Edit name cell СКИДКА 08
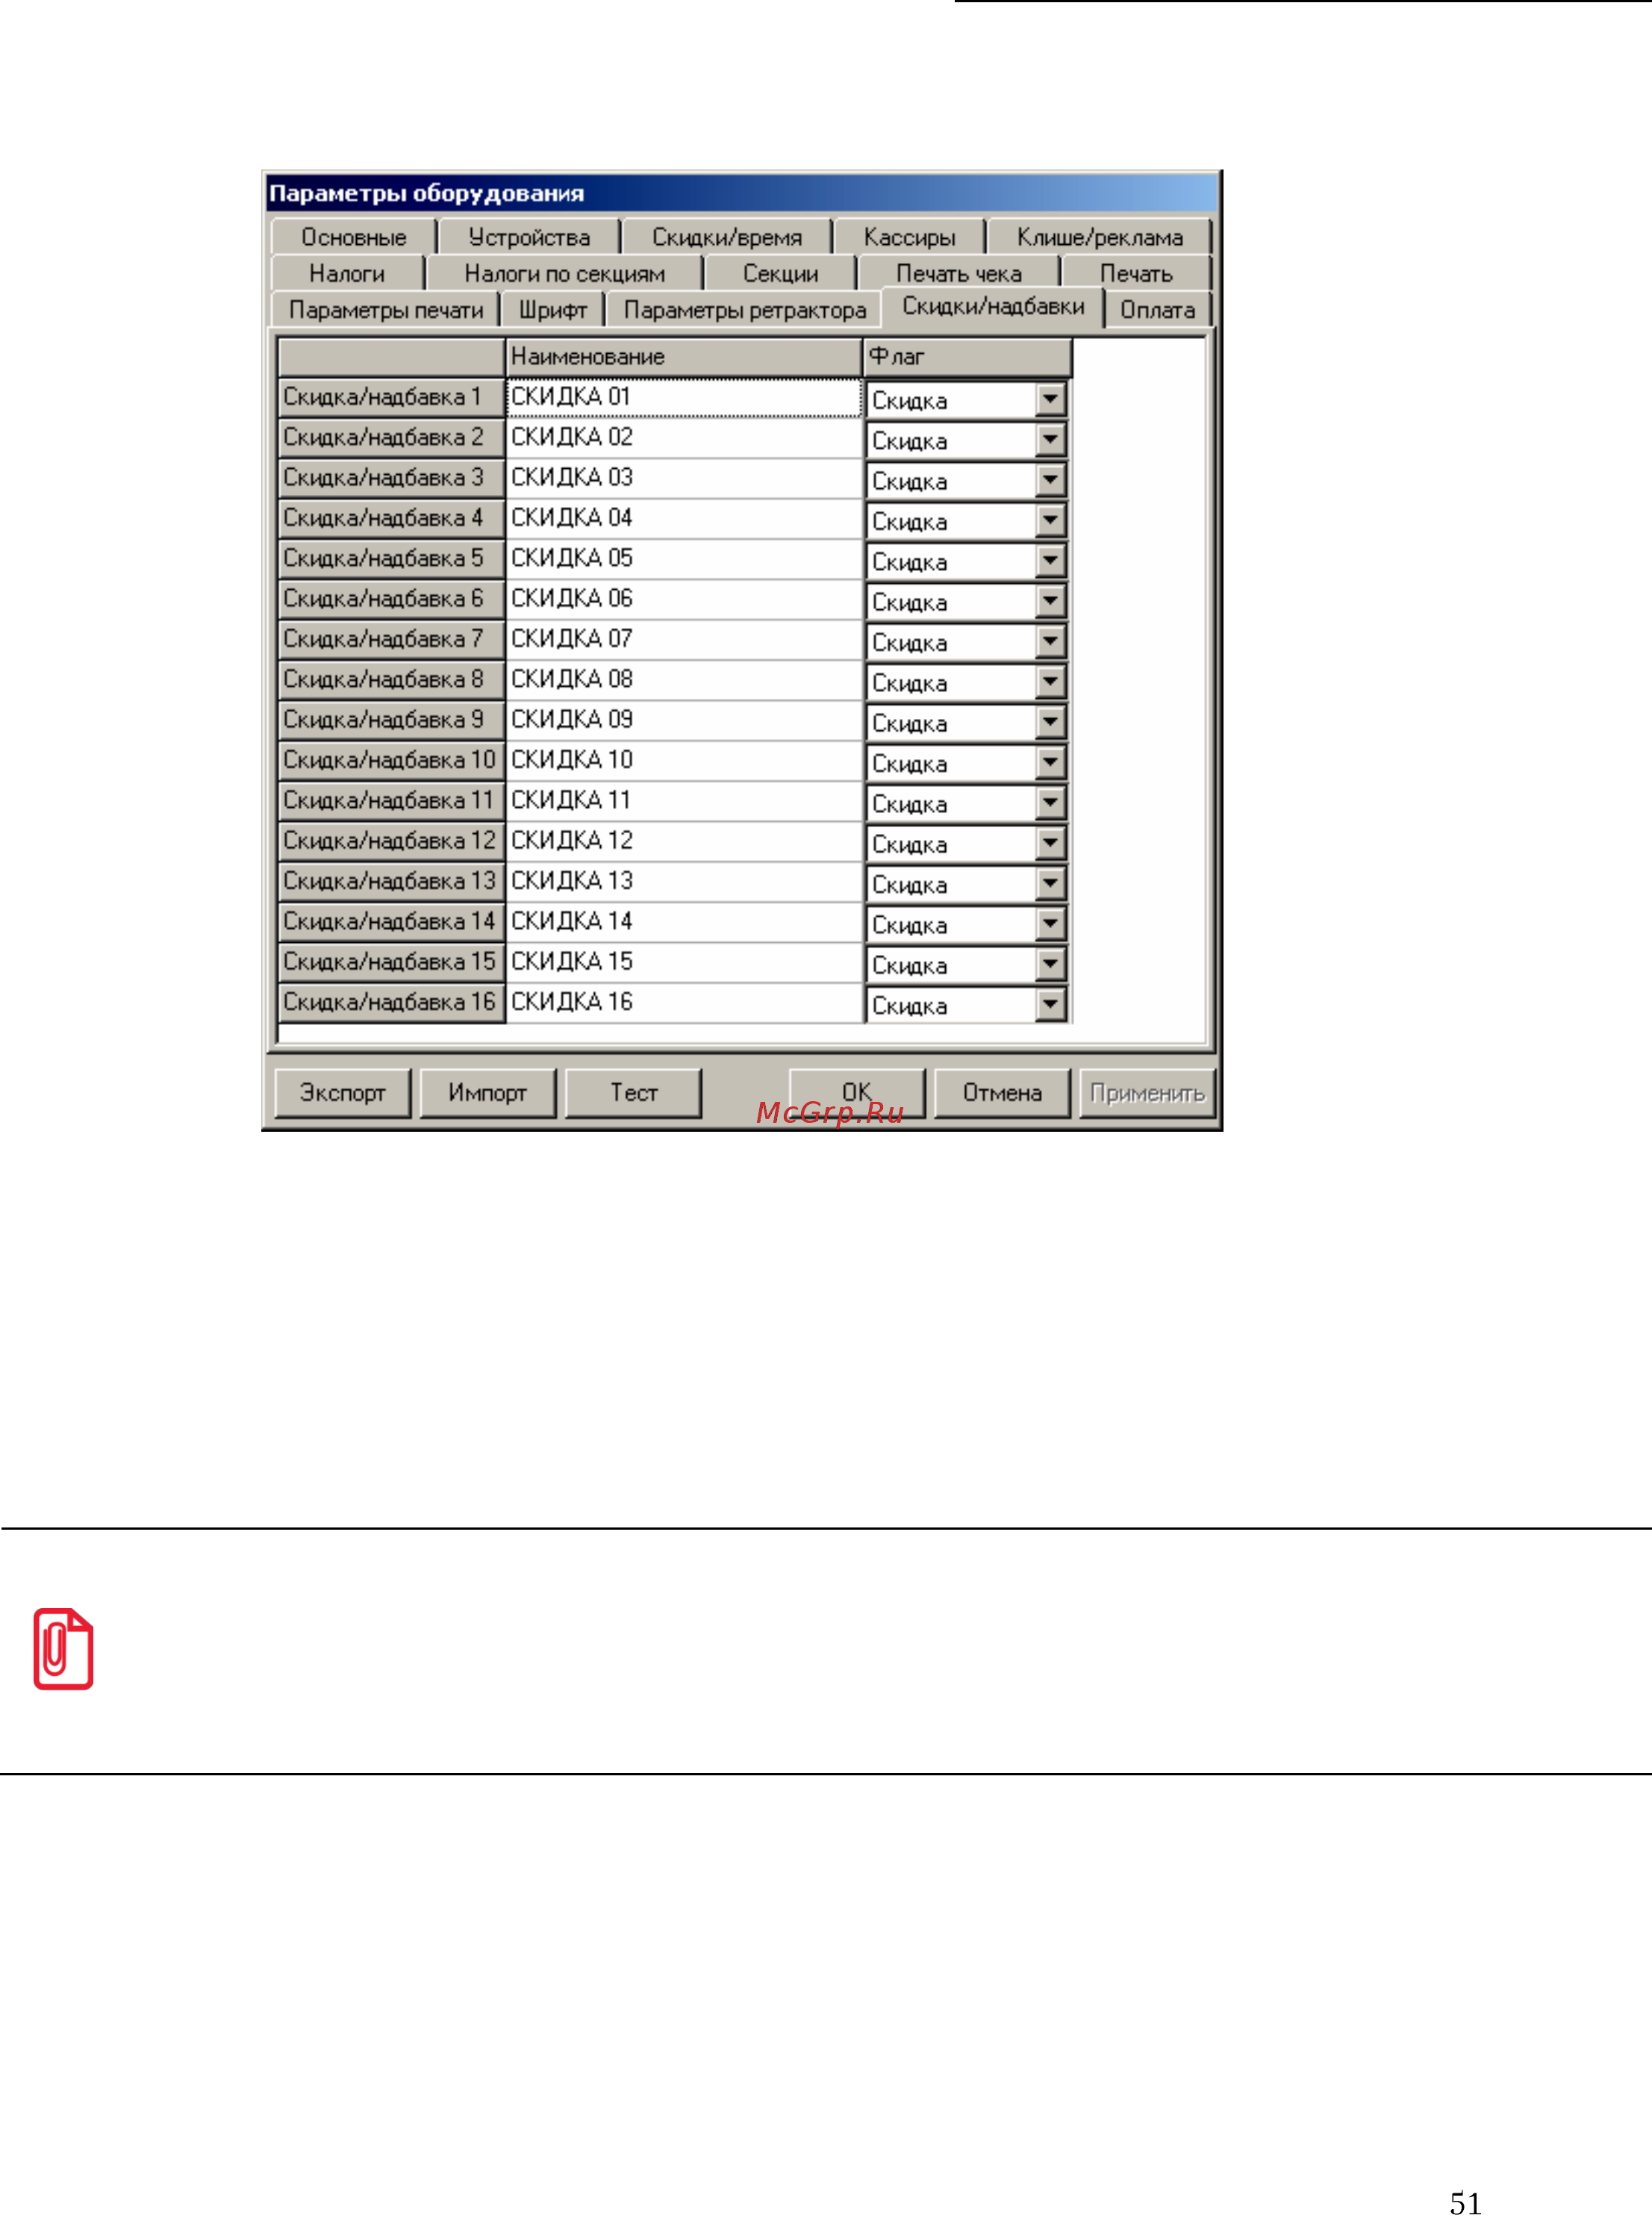Viewport: 1652px width, 2224px height. (x=684, y=679)
